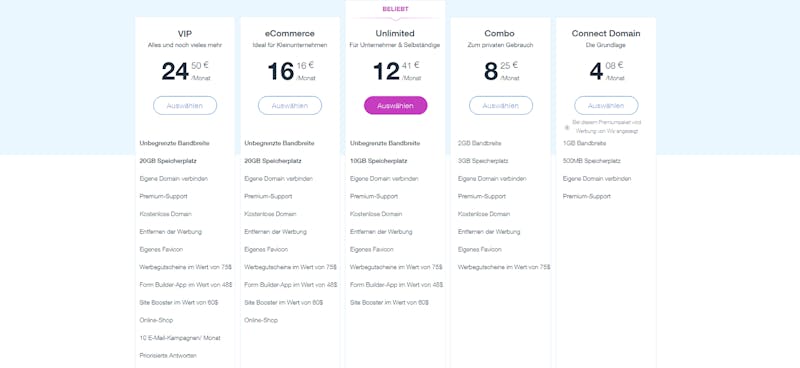
Task: Click the 24,50 € VIP price
Action: tap(186, 71)
